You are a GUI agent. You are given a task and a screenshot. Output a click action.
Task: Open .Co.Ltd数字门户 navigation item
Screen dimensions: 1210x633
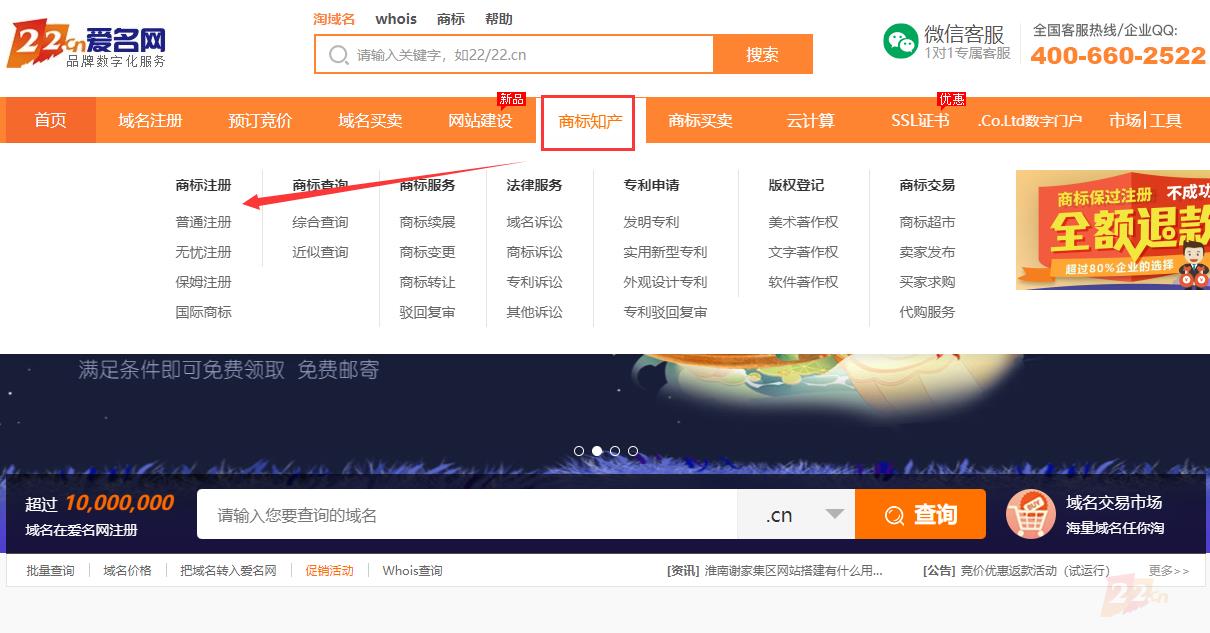pyautogui.click(x=1030, y=121)
